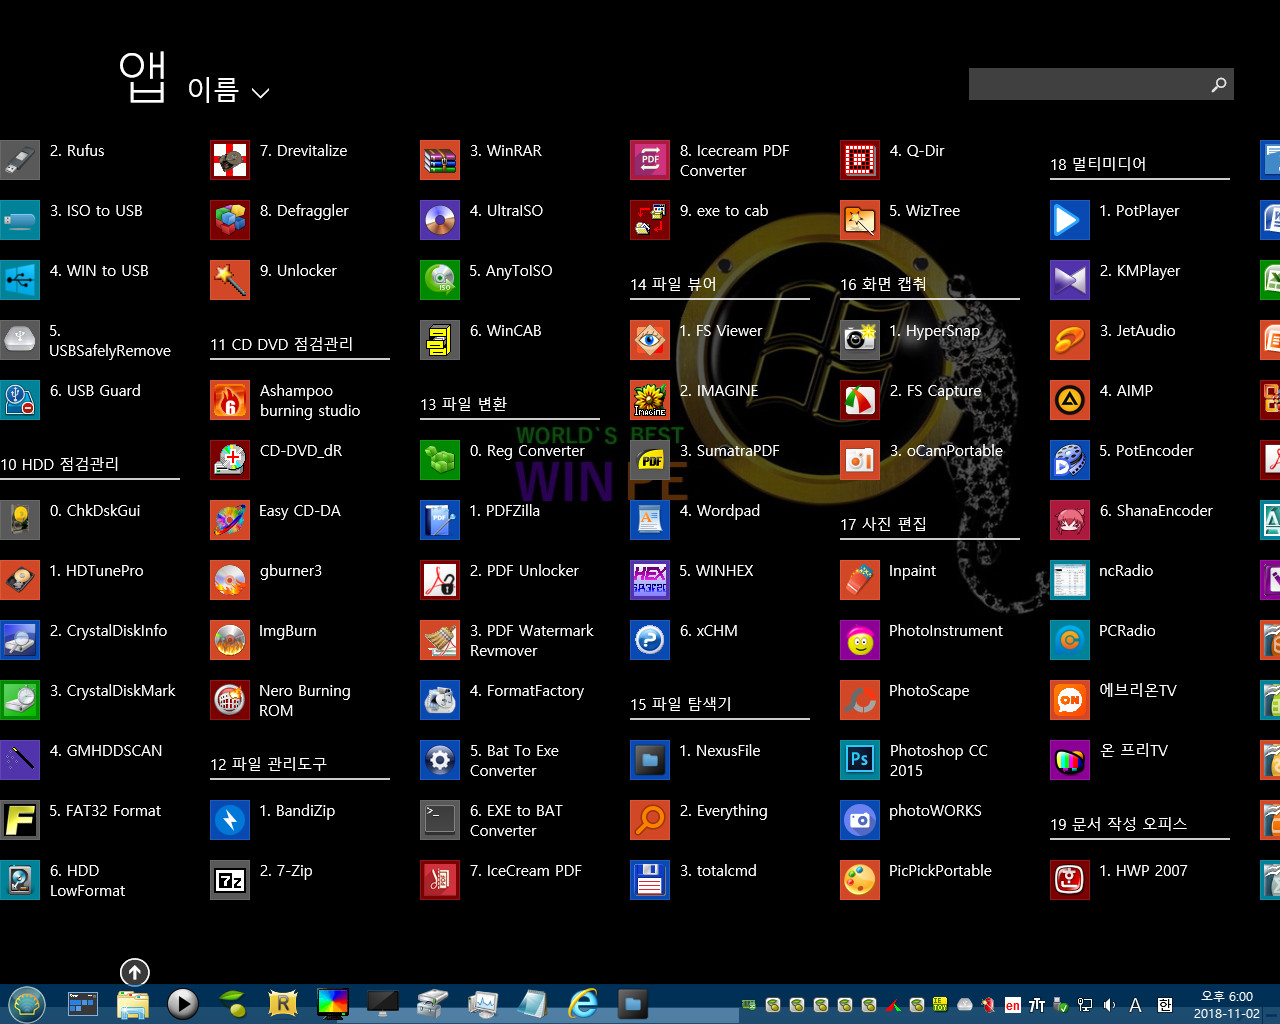The width and height of the screenshot is (1280, 1024).
Task: Launch BandiZip icon
Action: coord(230,820)
